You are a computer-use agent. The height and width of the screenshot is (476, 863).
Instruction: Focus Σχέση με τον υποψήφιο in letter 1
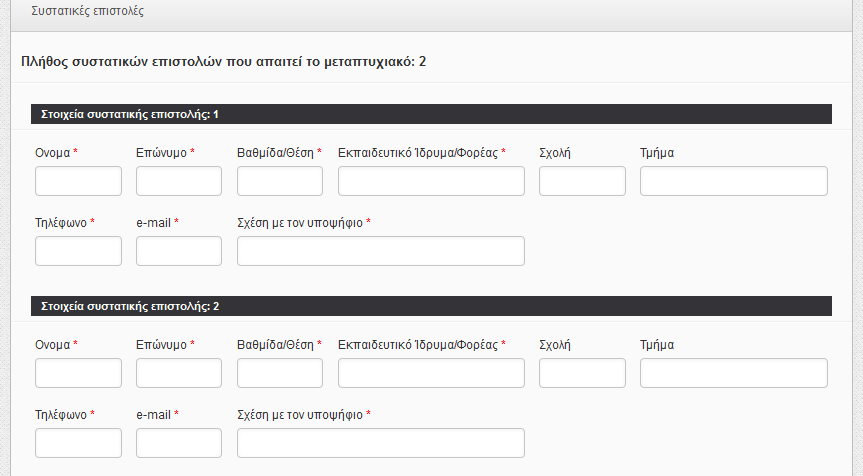coord(381,251)
